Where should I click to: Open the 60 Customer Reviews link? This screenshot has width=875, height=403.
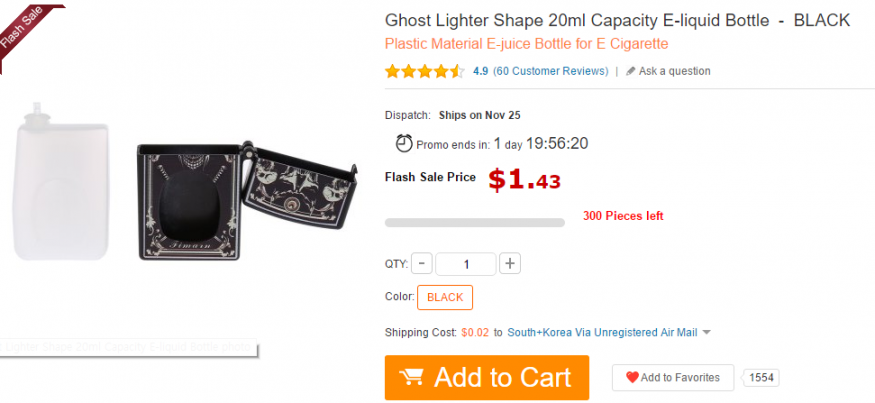tap(550, 71)
